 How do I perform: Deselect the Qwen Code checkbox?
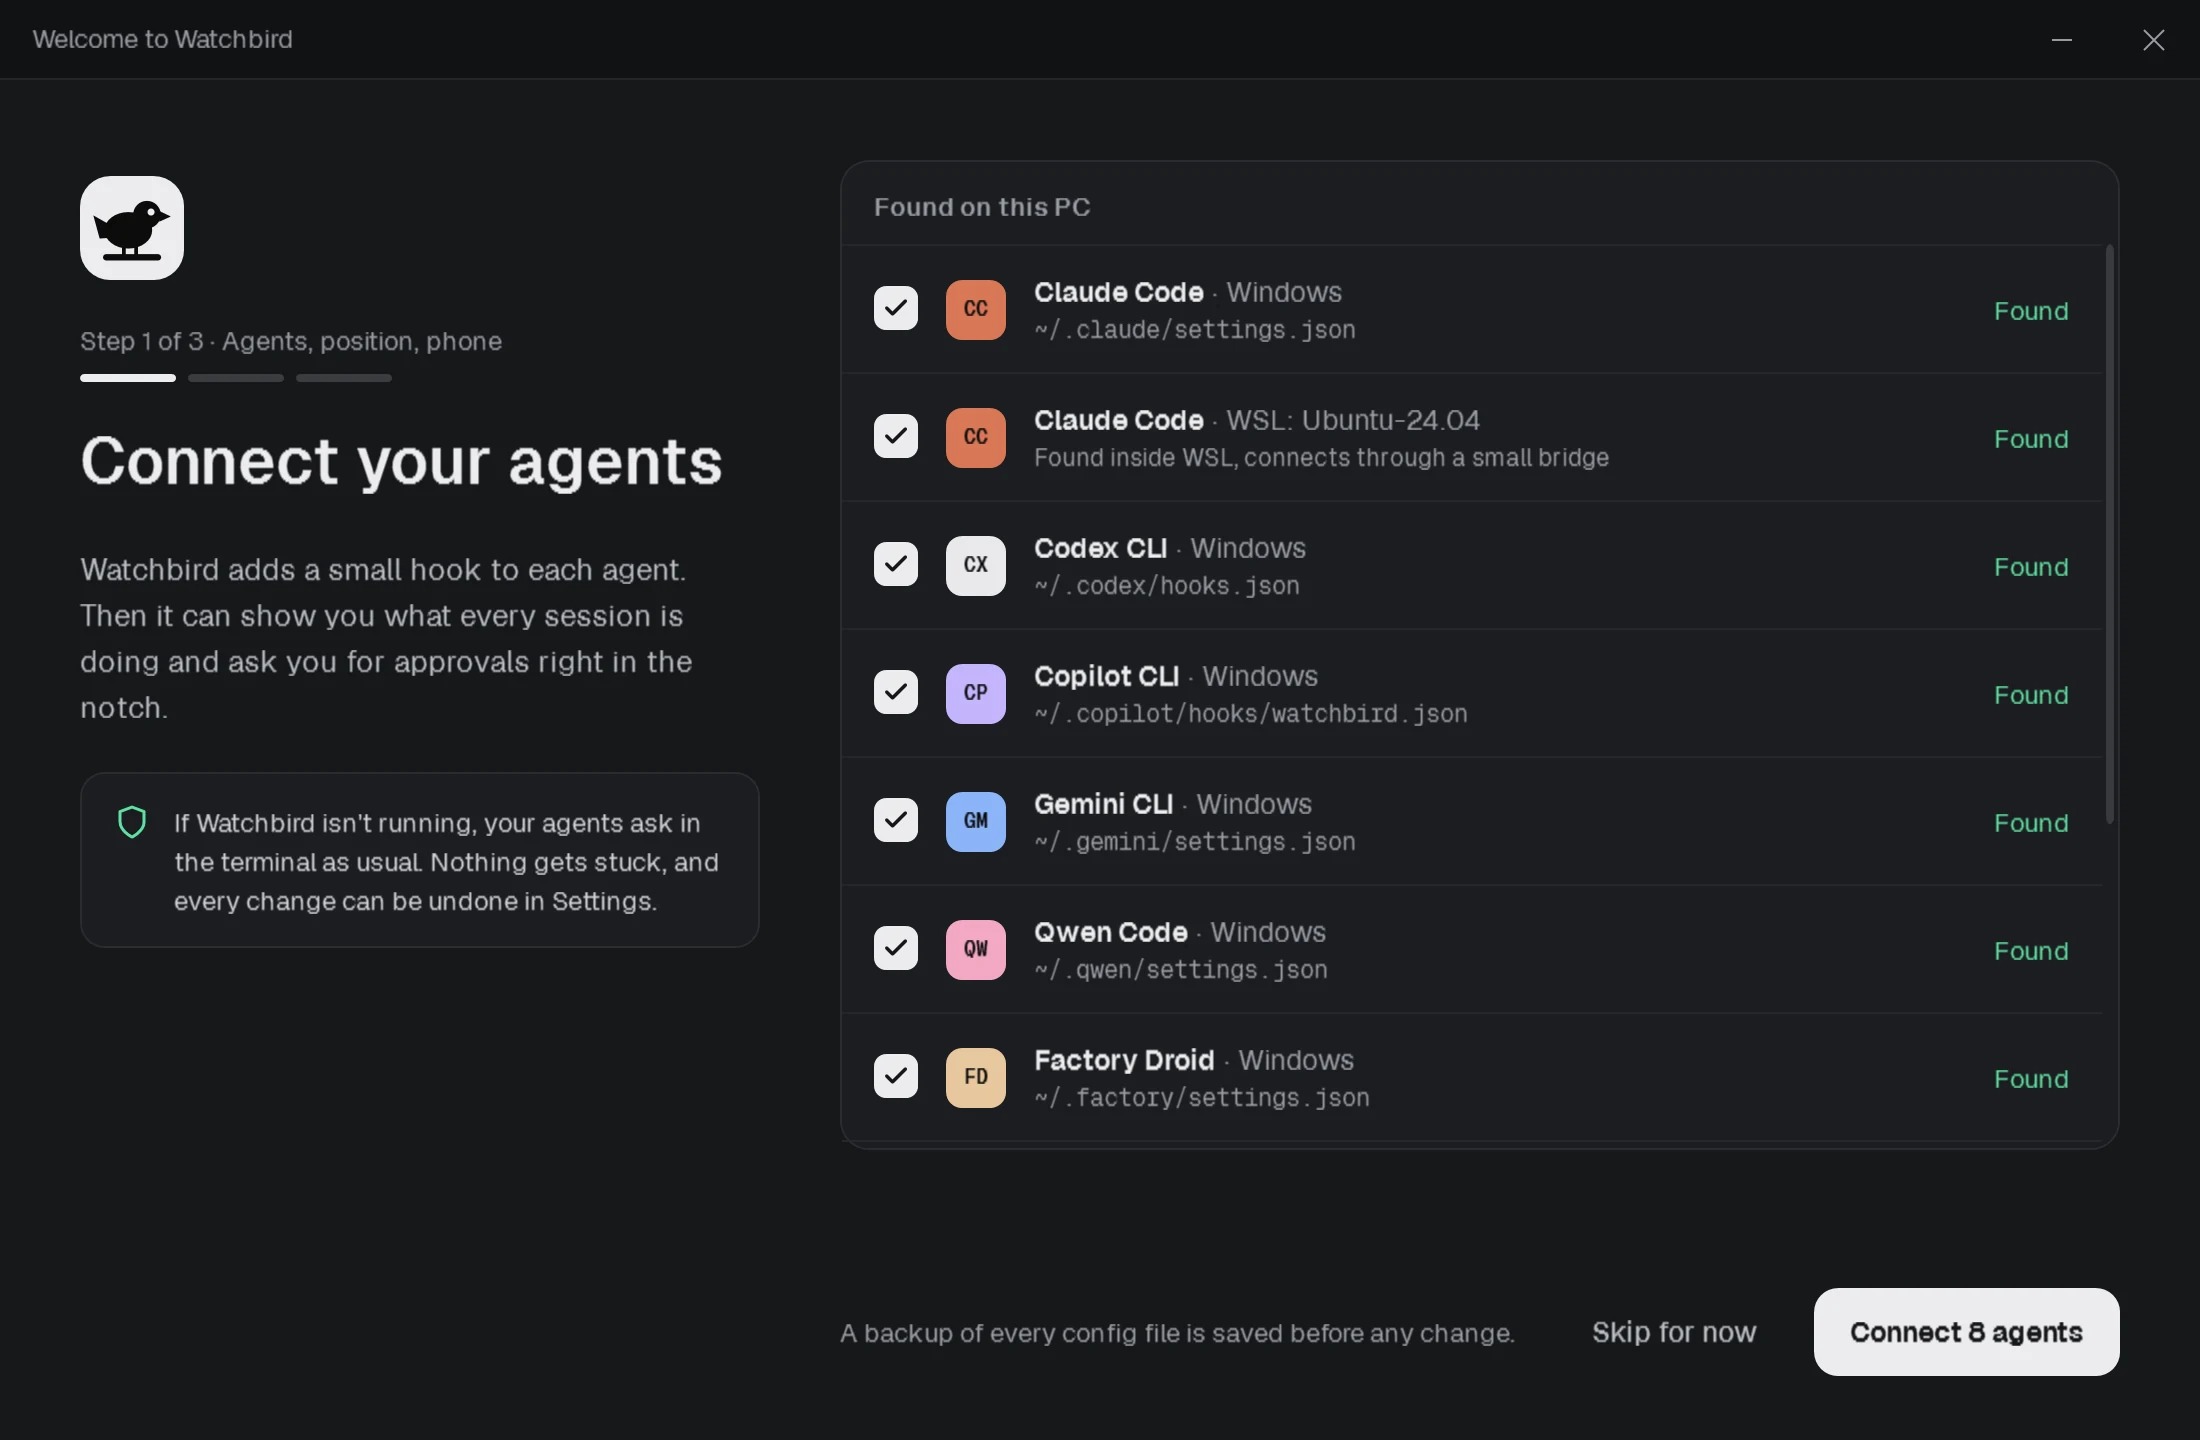(896, 948)
